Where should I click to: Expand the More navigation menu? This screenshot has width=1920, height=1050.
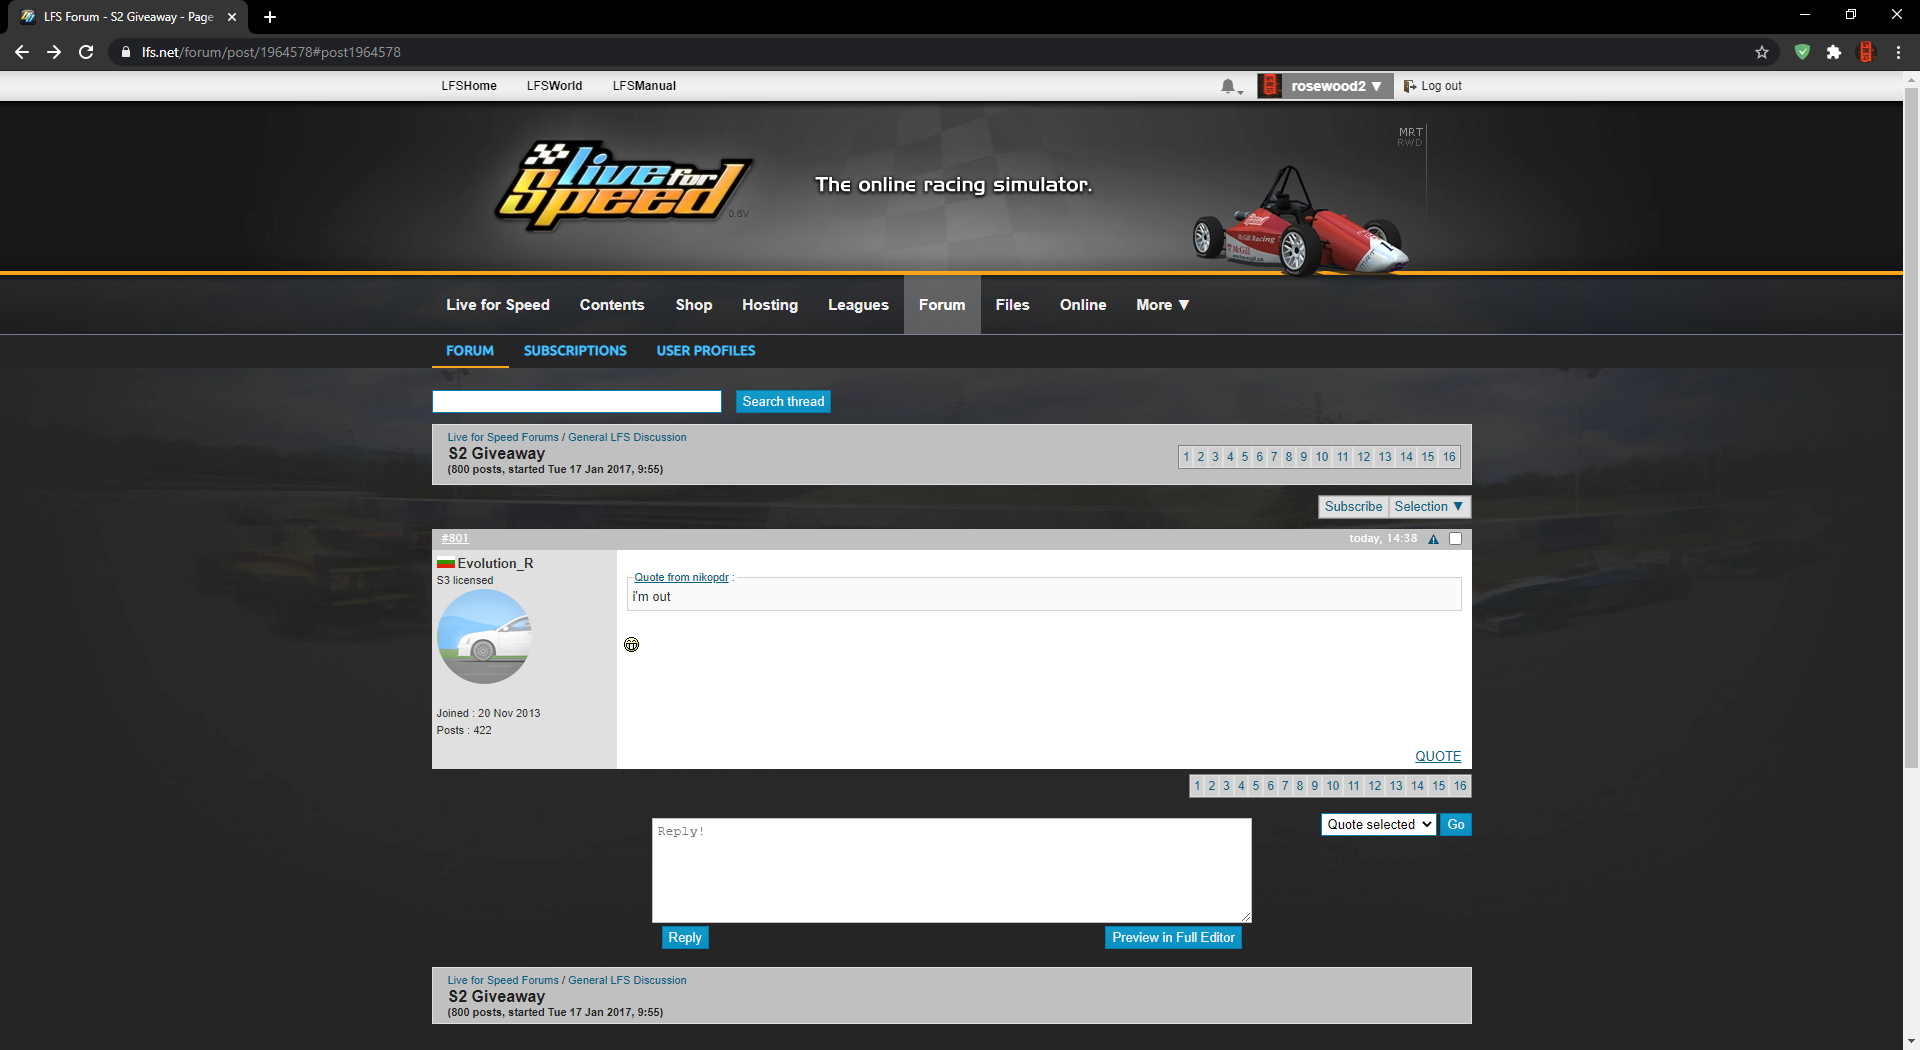coord(1162,305)
